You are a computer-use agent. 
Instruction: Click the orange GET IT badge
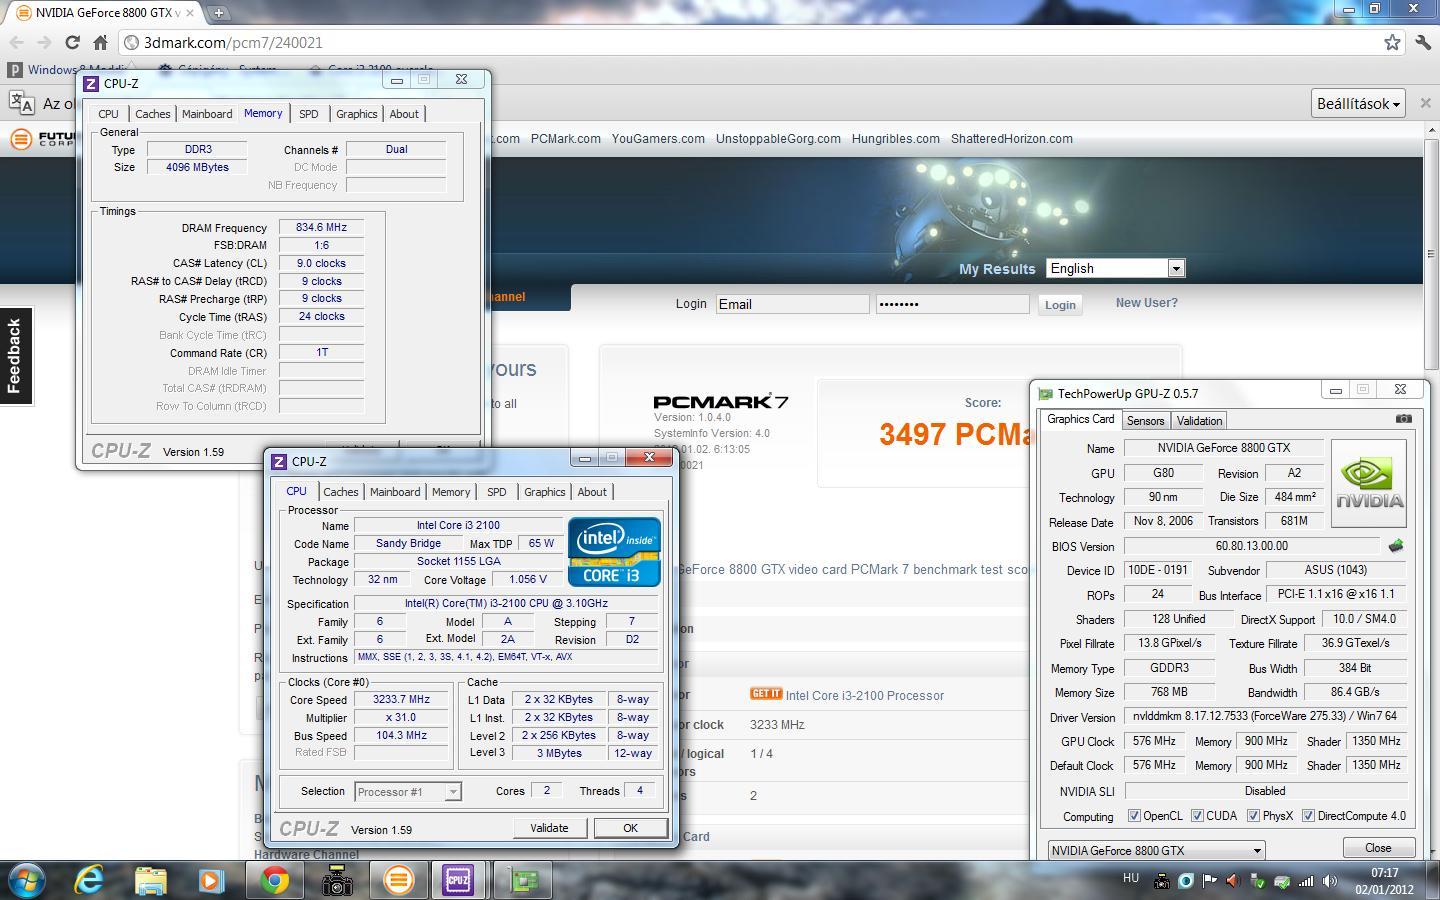pyautogui.click(x=765, y=694)
